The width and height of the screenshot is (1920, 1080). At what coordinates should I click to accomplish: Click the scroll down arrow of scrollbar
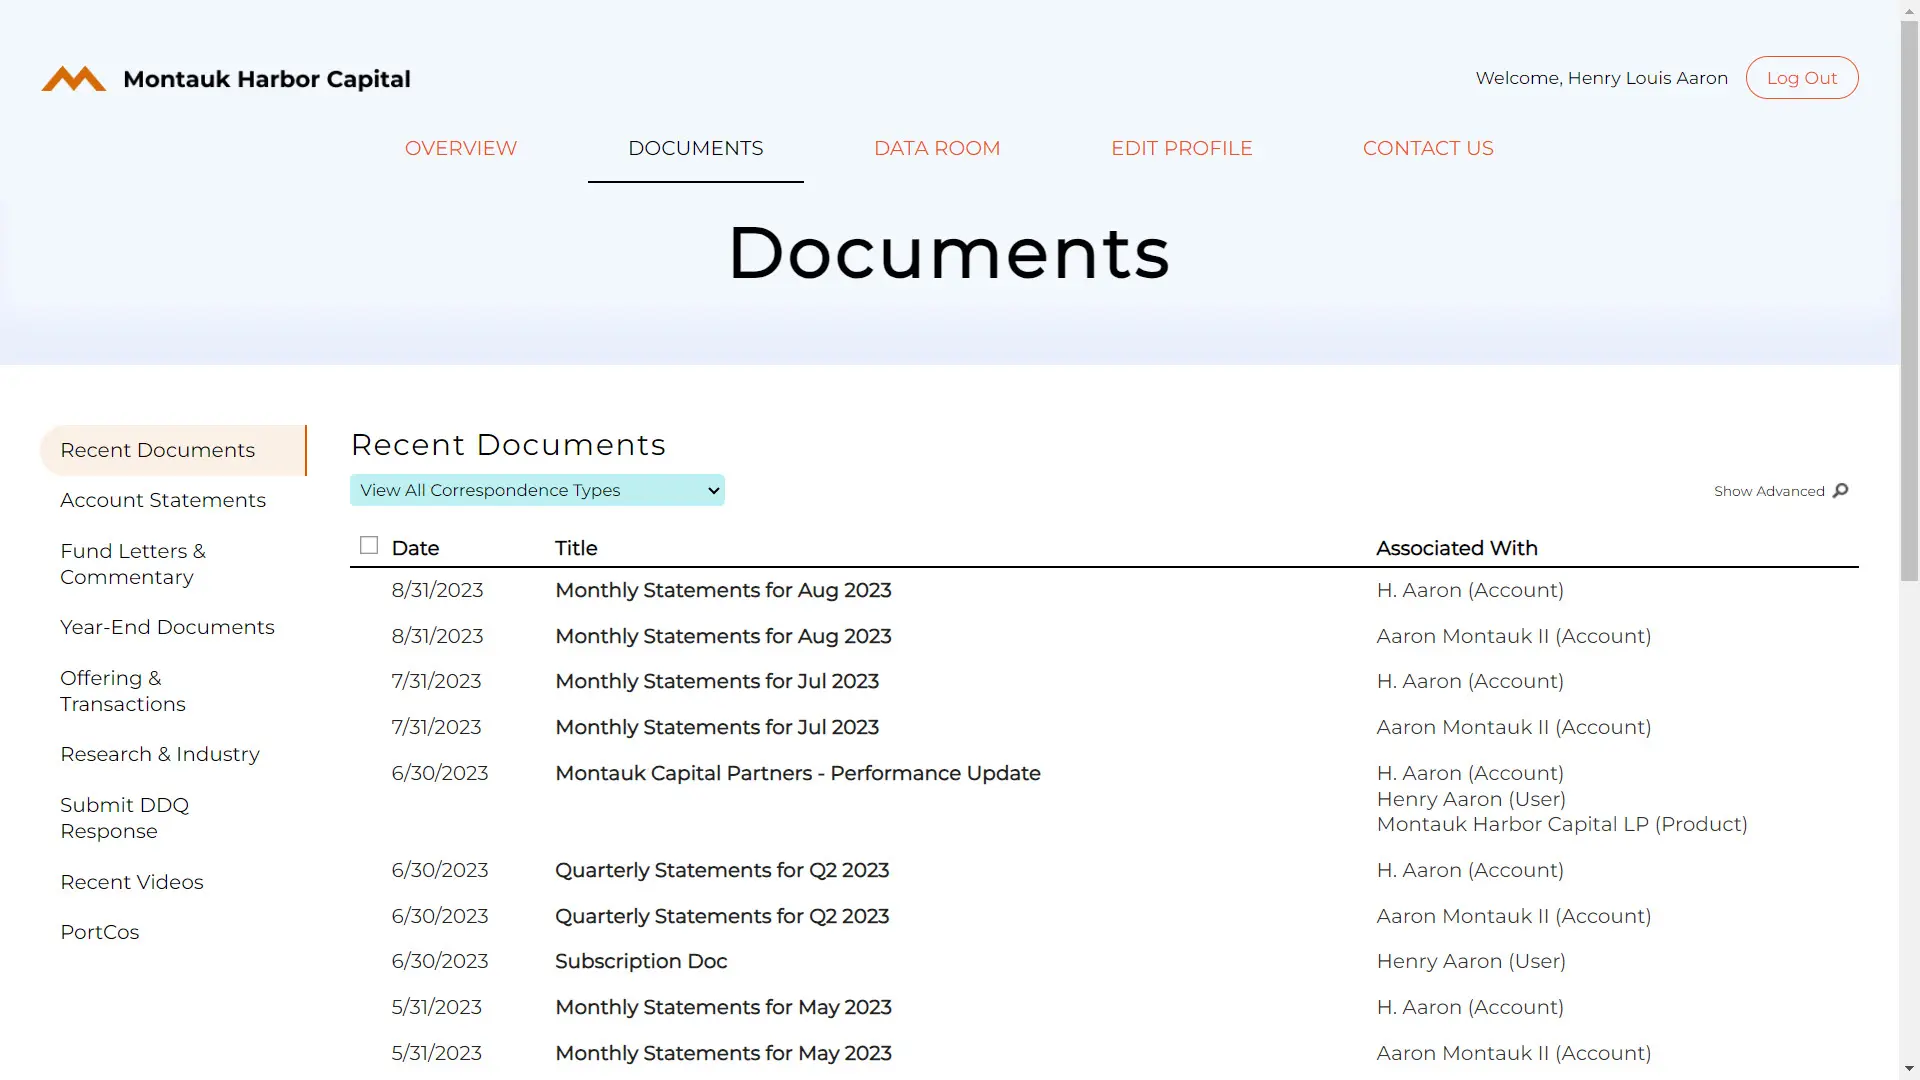coord(1909,1069)
